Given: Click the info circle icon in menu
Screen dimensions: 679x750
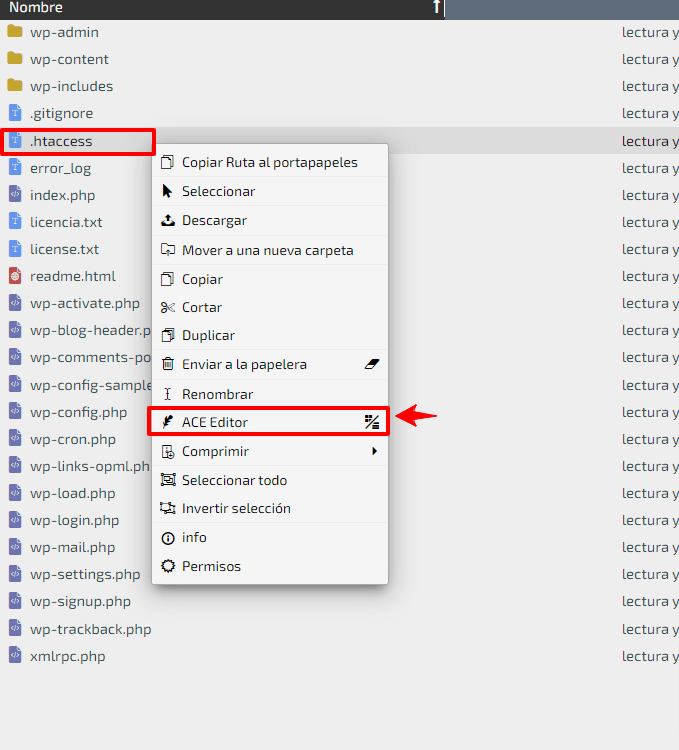Looking at the screenshot, I should coord(168,538).
